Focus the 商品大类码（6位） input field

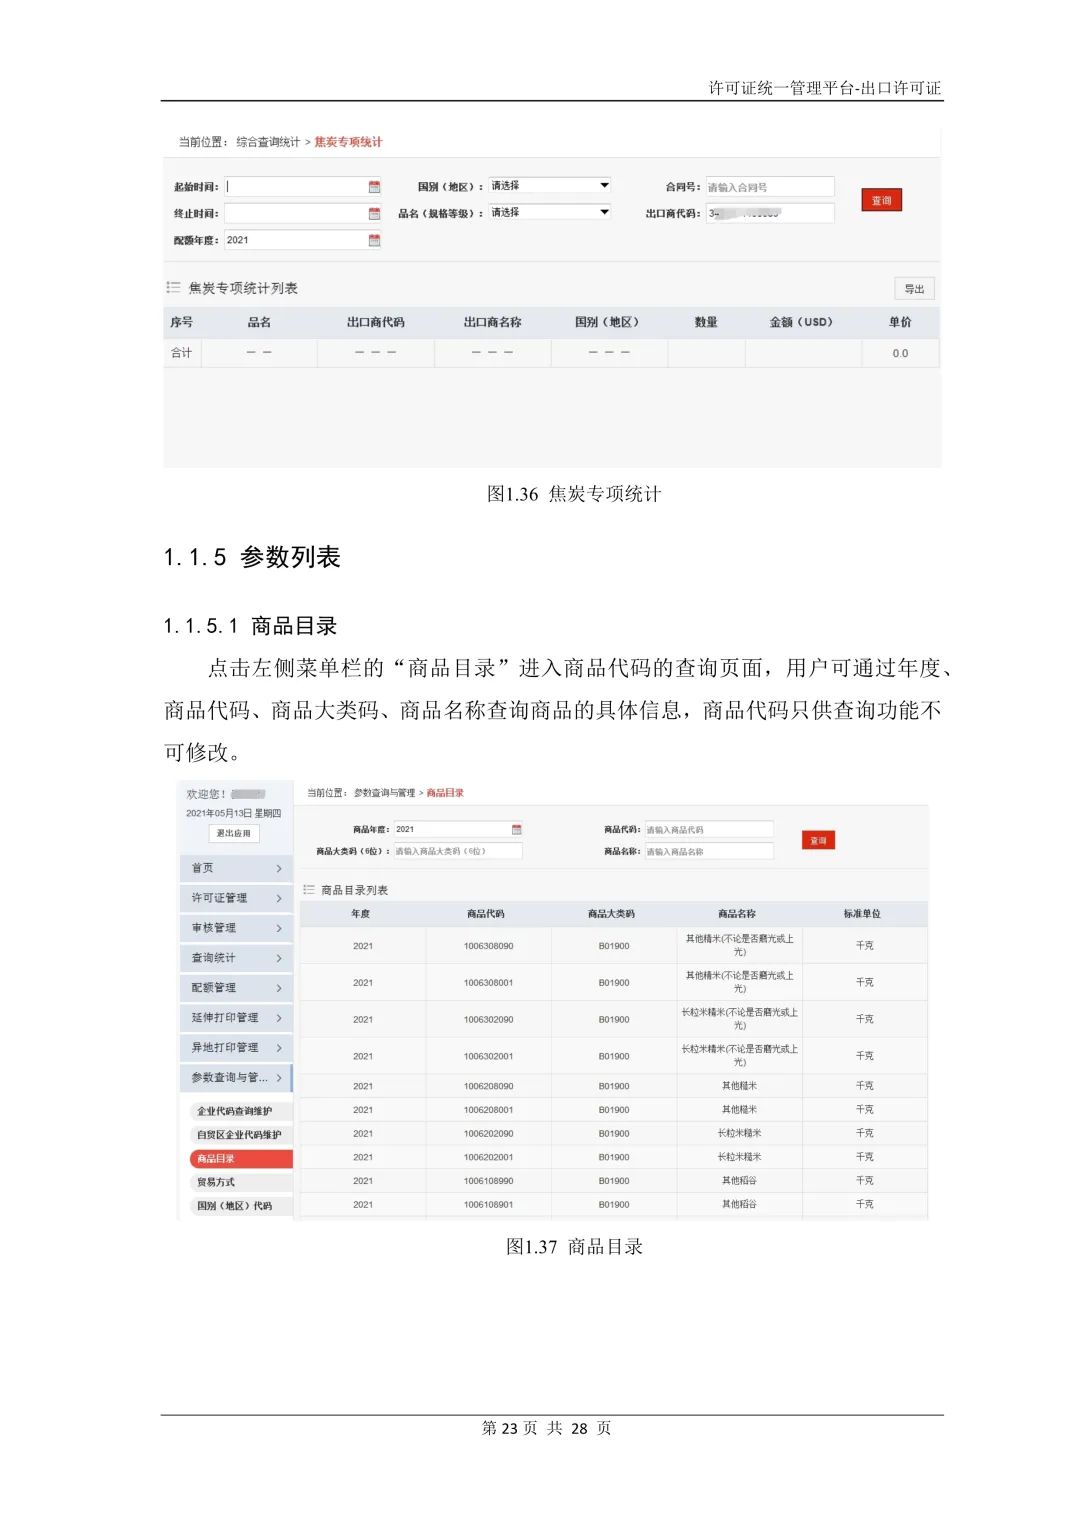[x=457, y=851]
